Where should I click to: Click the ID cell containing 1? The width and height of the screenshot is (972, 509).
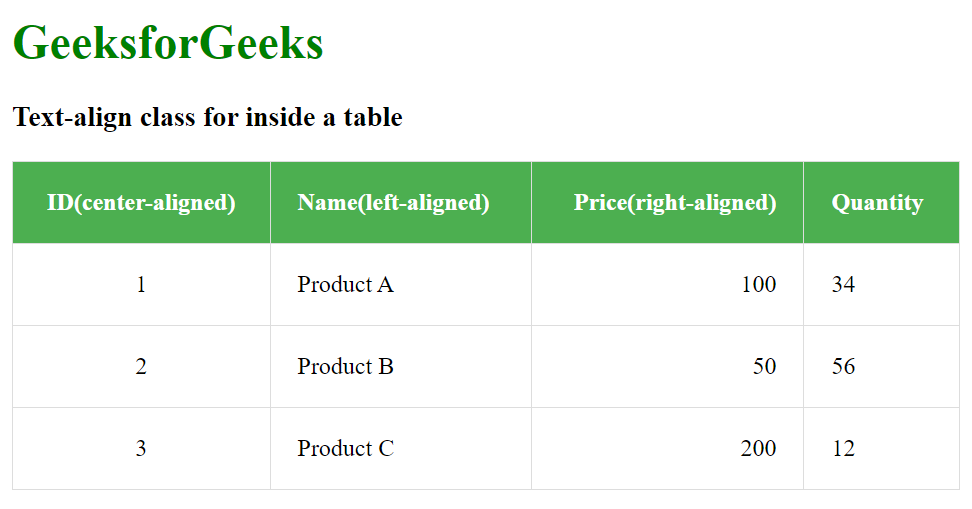(x=141, y=285)
